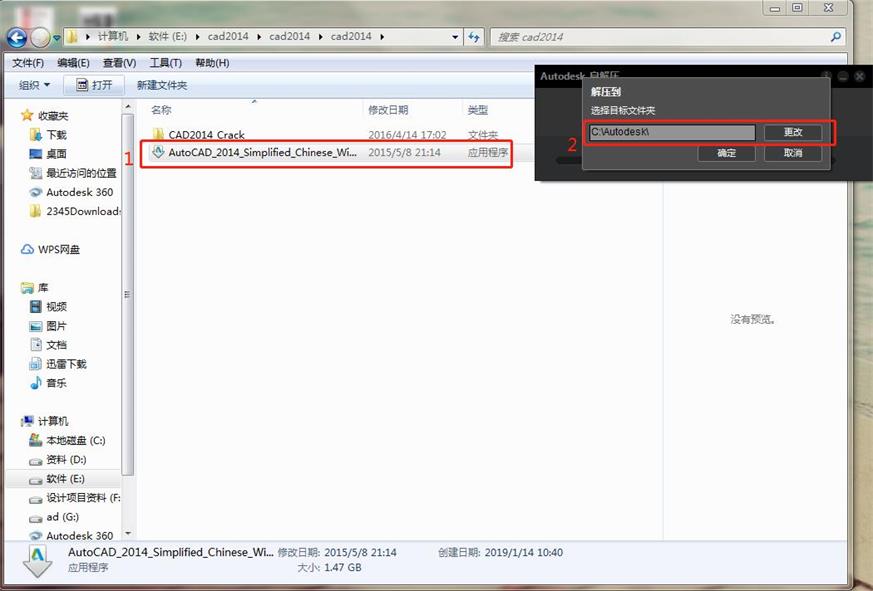Sort files by the 名称 column
The width and height of the screenshot is (873, 591).
(x=161, y=110)
